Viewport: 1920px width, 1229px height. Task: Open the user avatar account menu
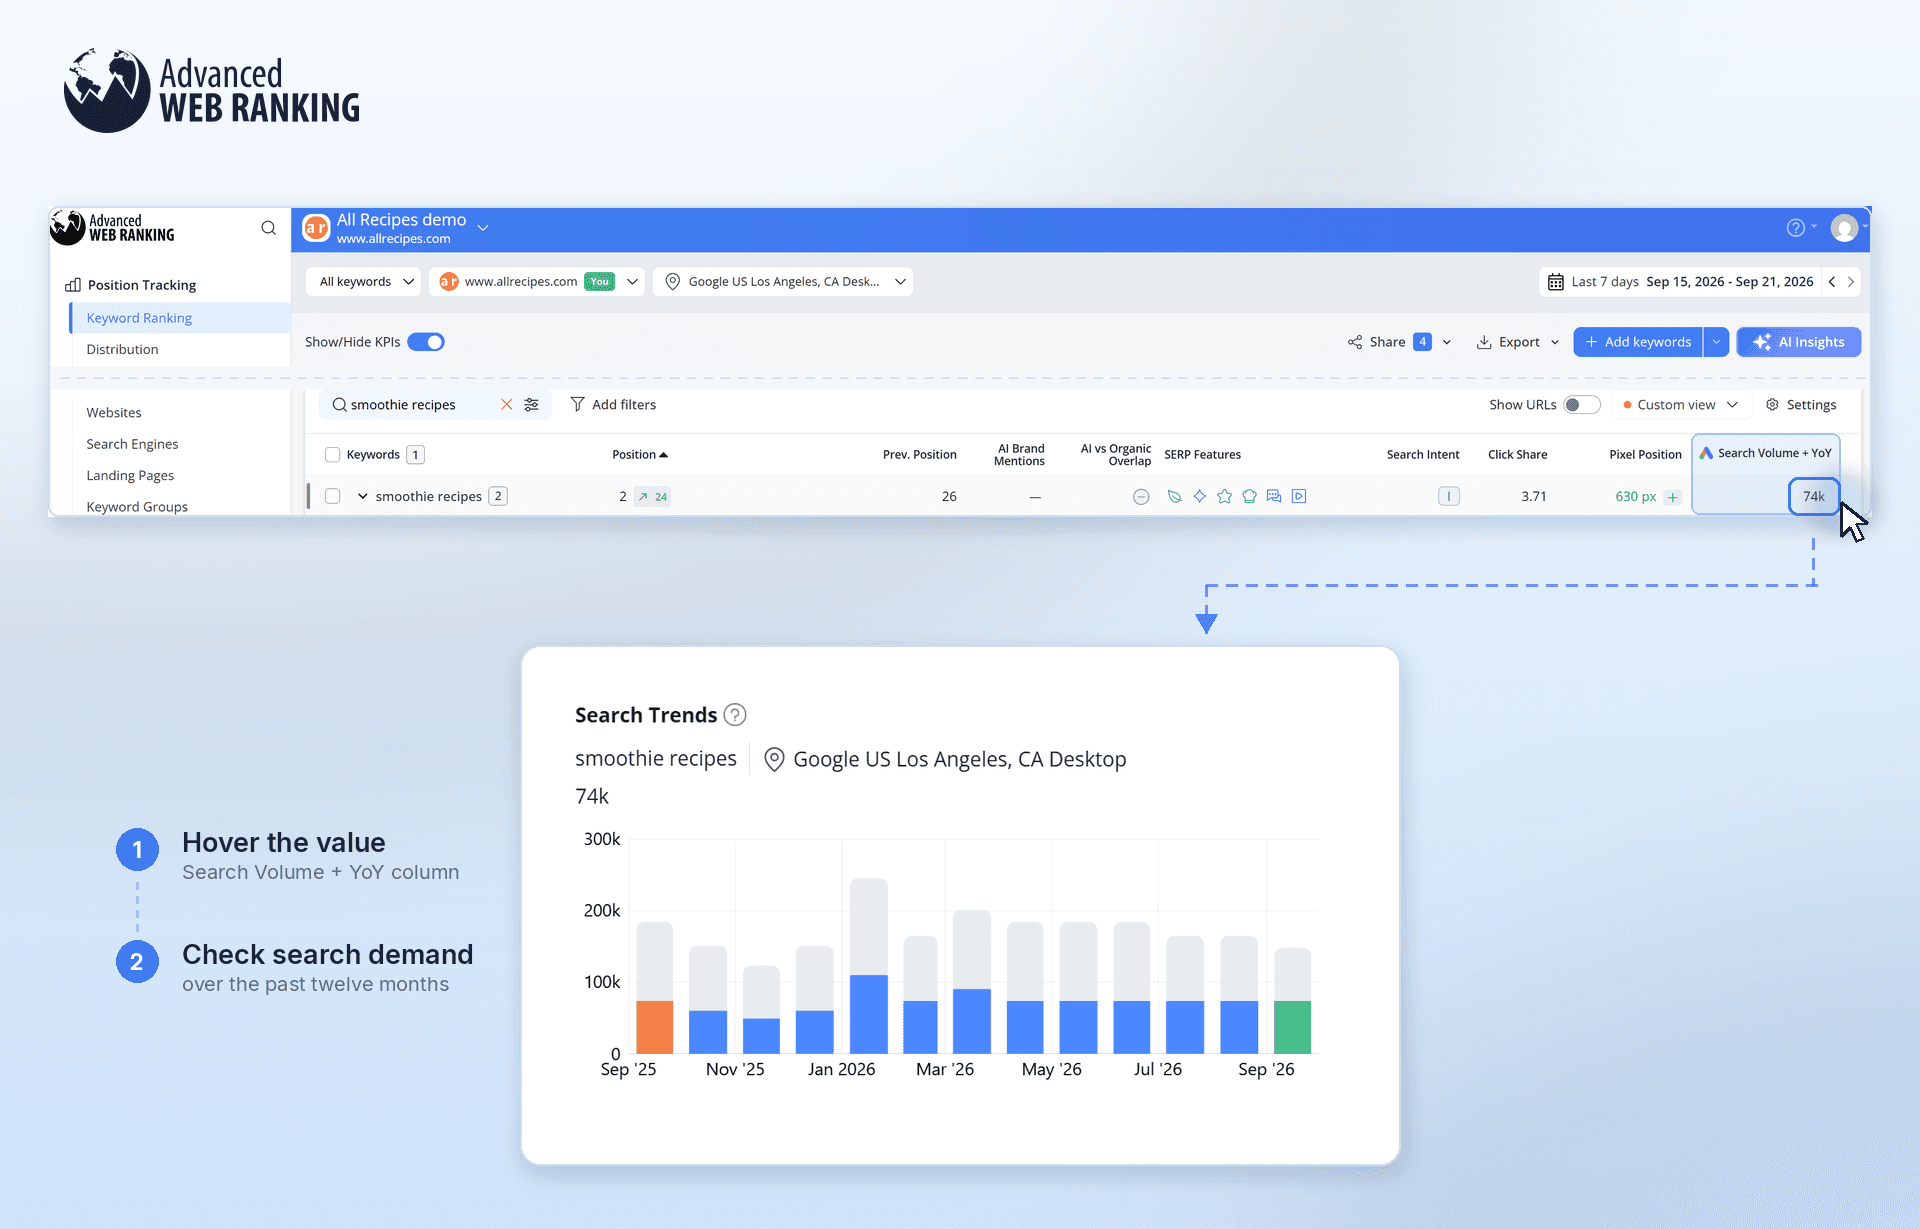pyautogui.click(x=1844, y=228)
